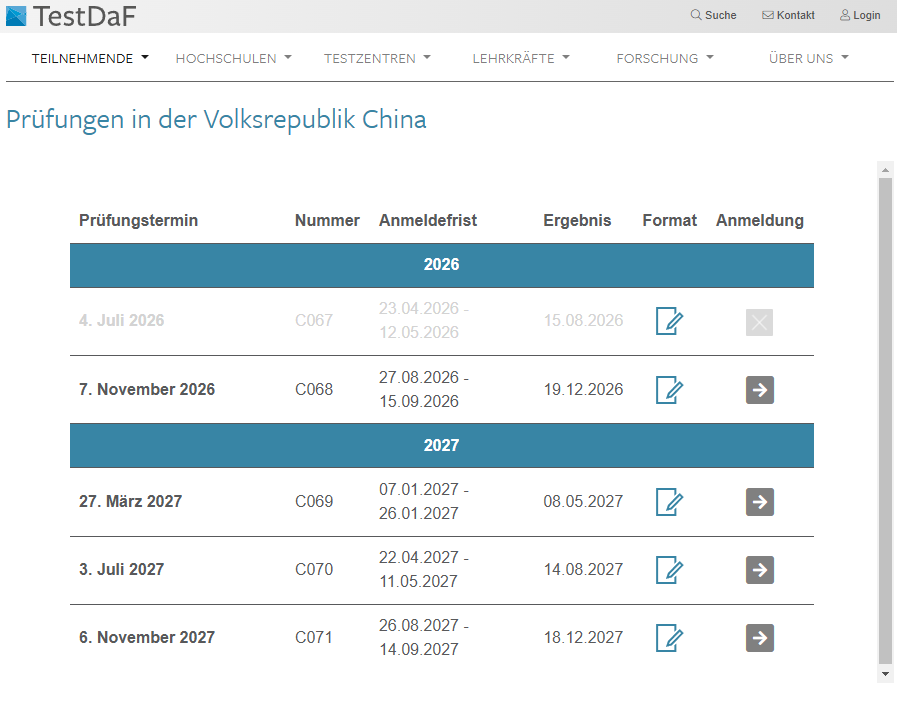Register for exam C069 via arrow button
897x707 pixels.
coord(760,502)
